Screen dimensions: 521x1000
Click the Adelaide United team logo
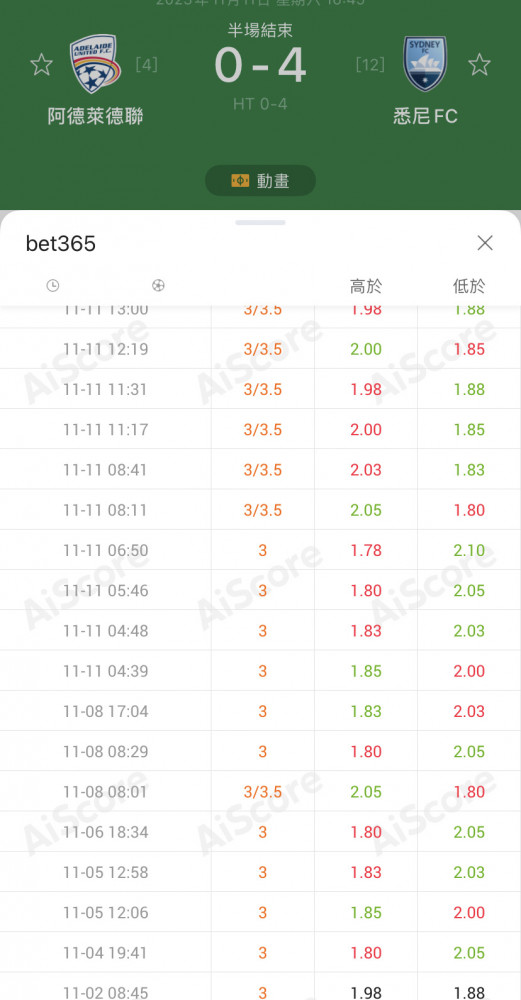coord(95,64)
